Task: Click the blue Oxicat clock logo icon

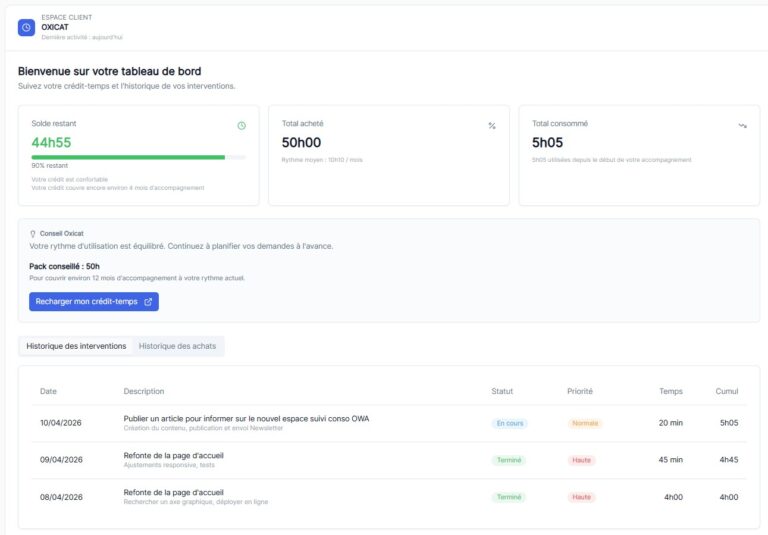Action: tap(26, 27)
